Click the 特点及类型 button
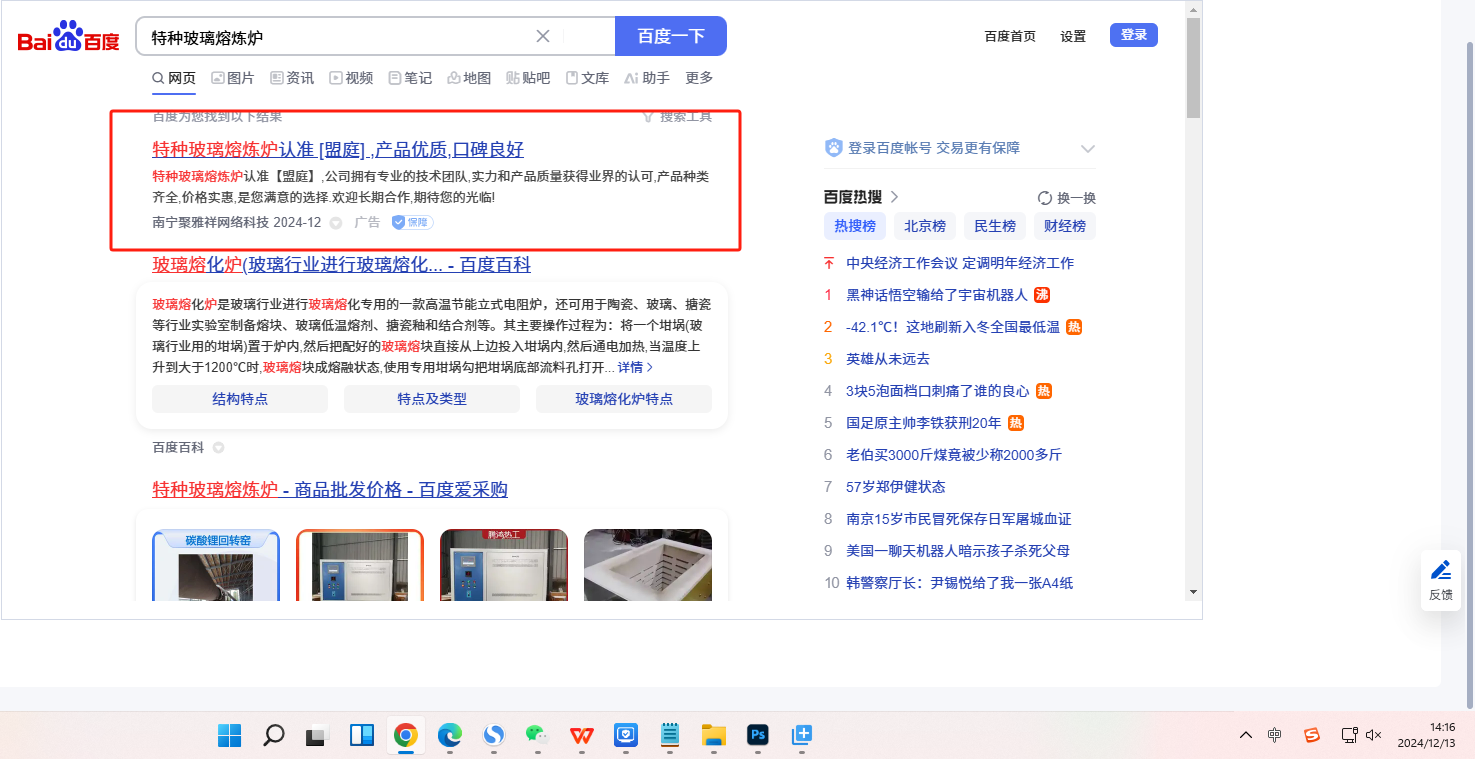 click(x=432, y=399)
